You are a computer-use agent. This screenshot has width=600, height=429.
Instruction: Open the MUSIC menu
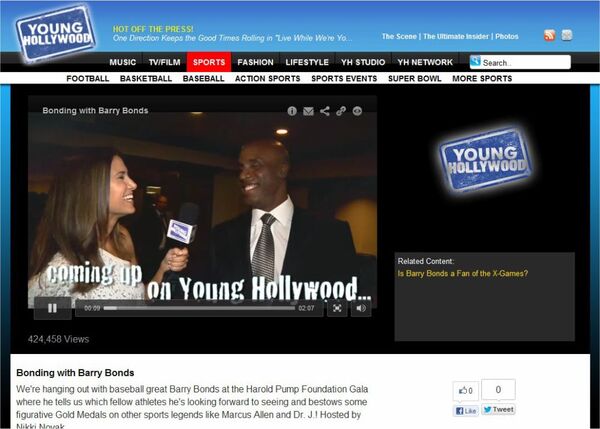pyautogui.click(x=122, y=62)
